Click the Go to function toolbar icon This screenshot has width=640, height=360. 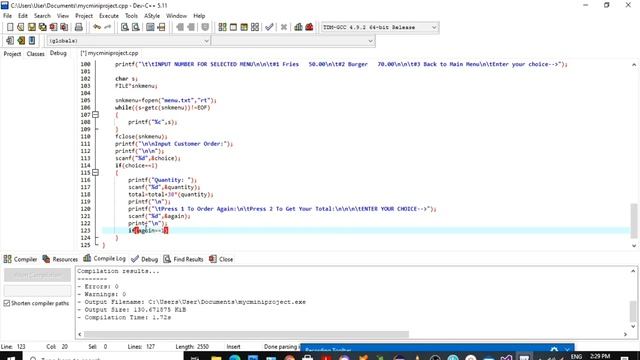pos(150,27)
